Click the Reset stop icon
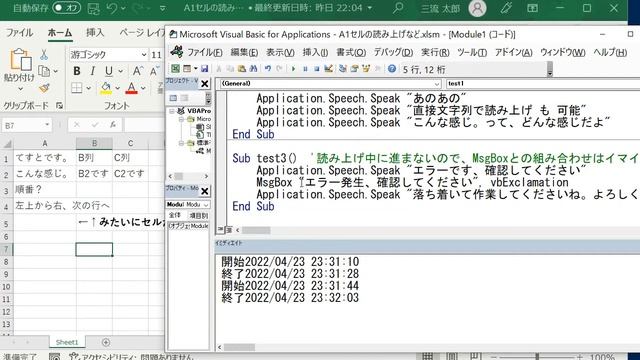640x360 pixels. coord(316,69)
